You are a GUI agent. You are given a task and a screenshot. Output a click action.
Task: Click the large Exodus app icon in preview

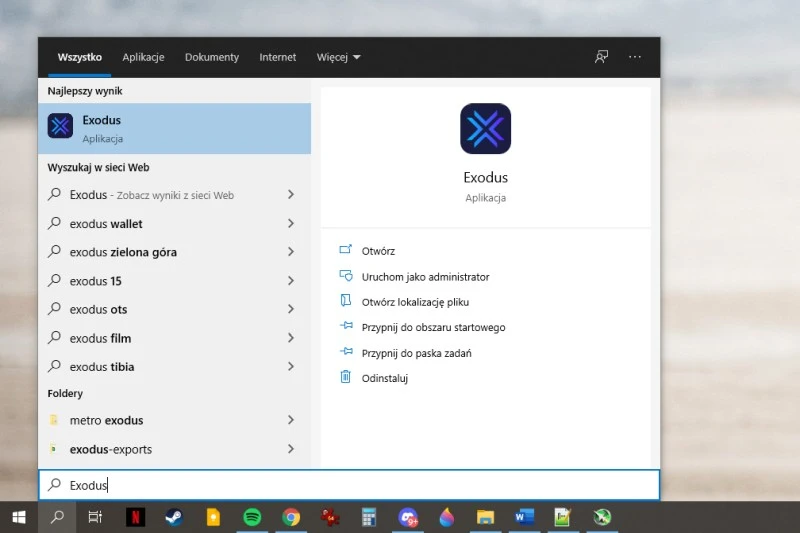[x=485, y=129]
